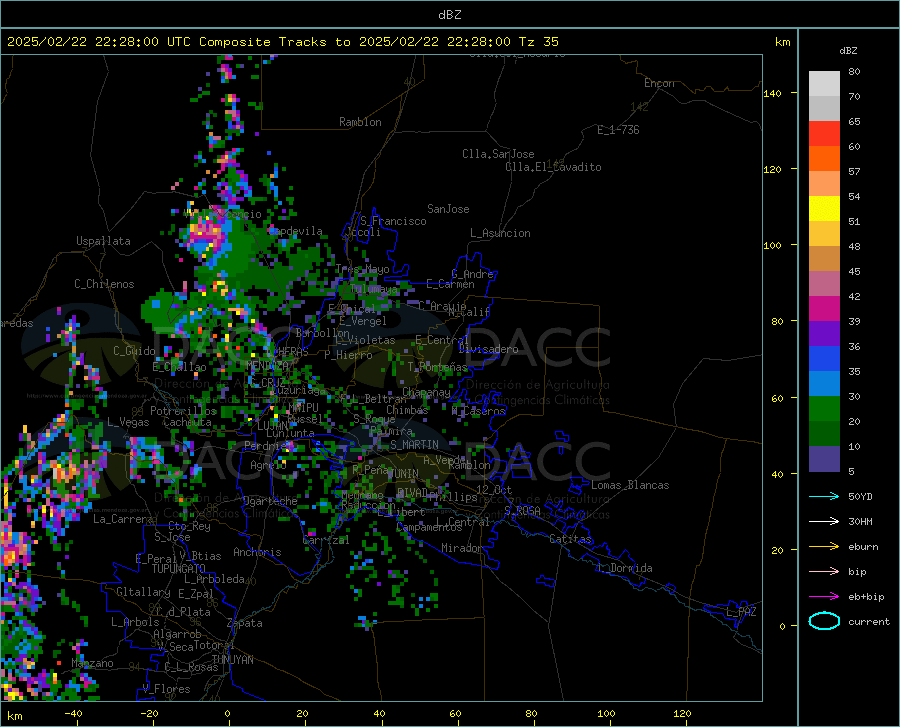Click the cyan 'current' ellipse legend icon
900x727 pixels.
pyautogui.click(x=824, y=621)
